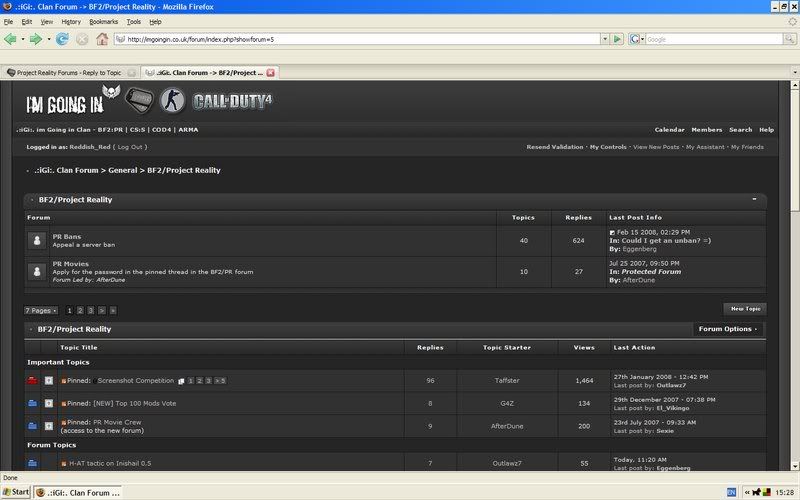Screen dimensions: 800x500
Task: Click the PR Movies forum icon
Action: tap(37, 271)
